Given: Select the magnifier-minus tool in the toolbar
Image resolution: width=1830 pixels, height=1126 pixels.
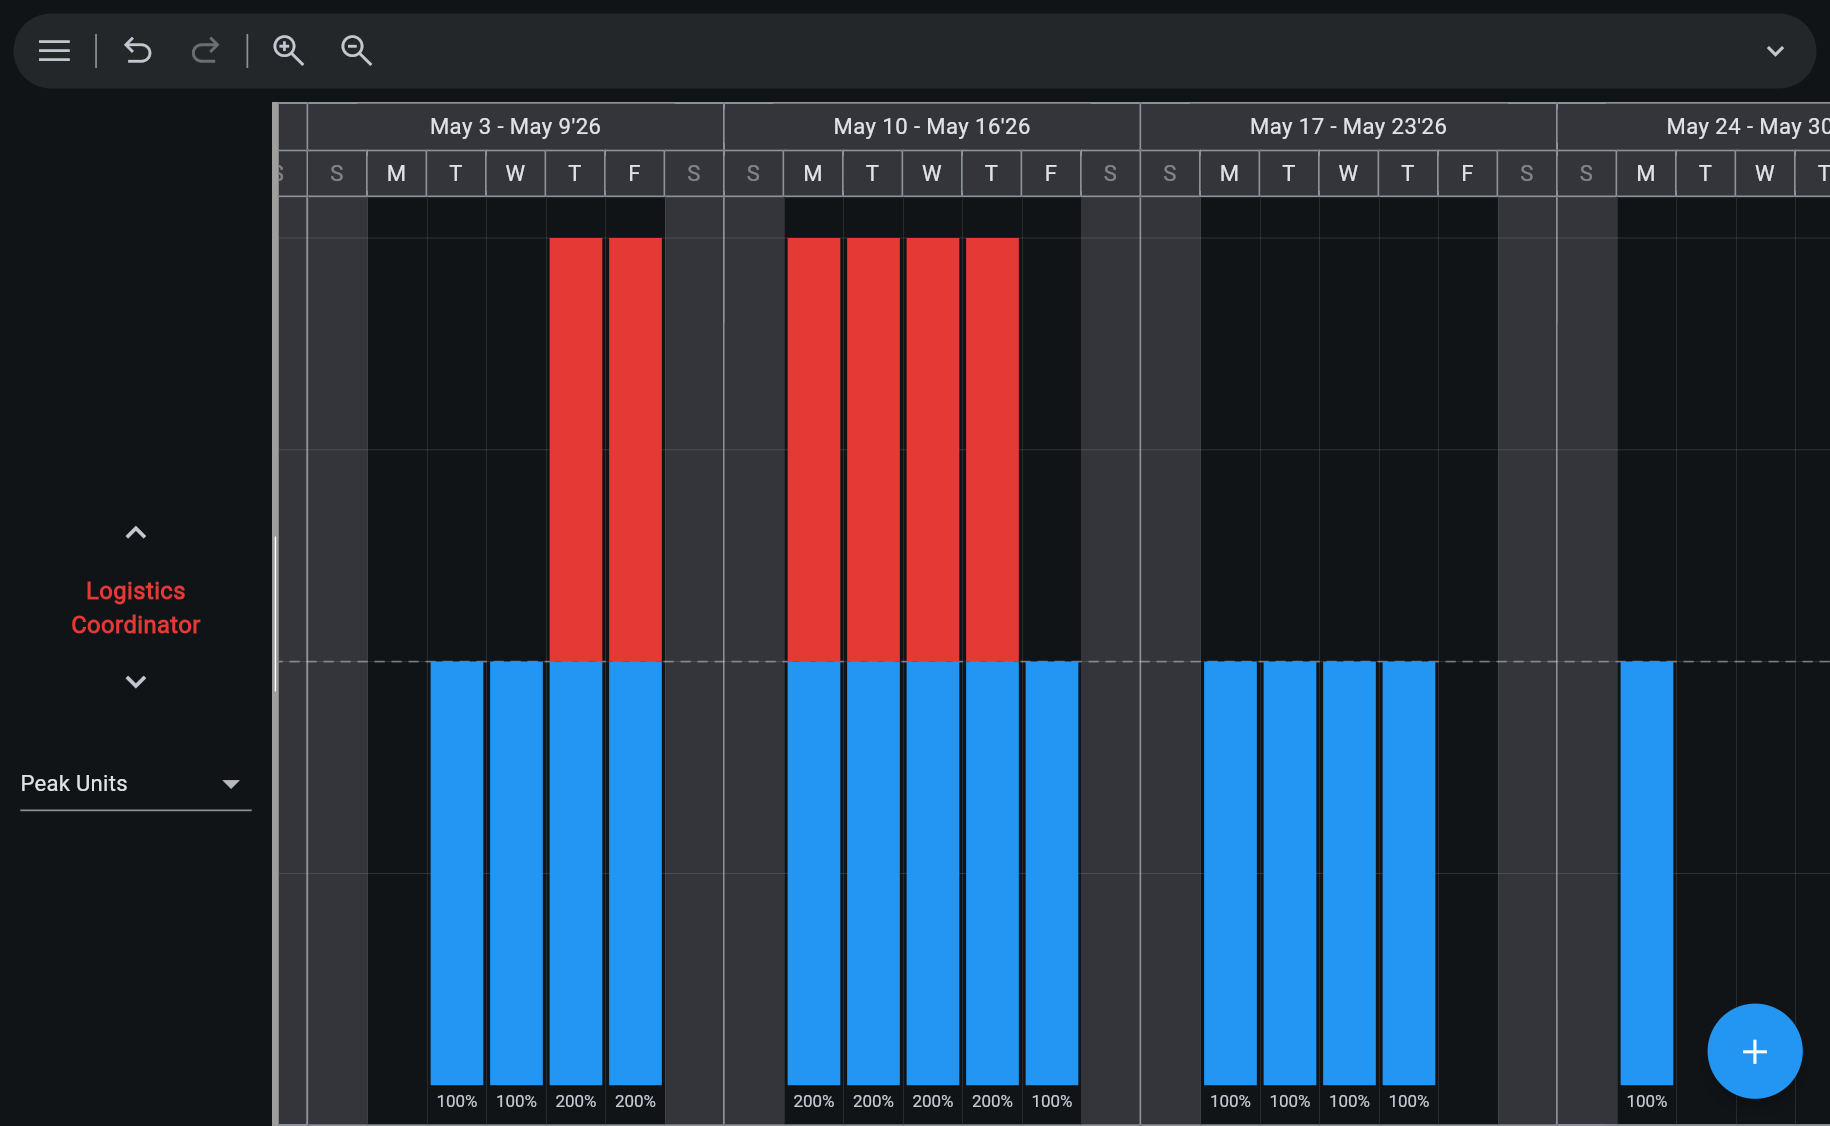Looking at the screenshot, I should tap(356, 51).
